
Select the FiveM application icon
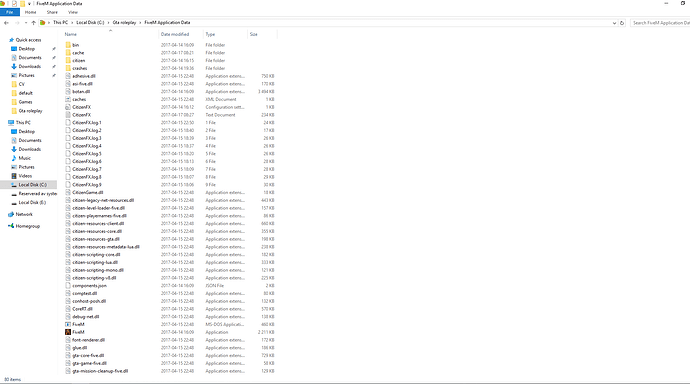click(68, 332)
